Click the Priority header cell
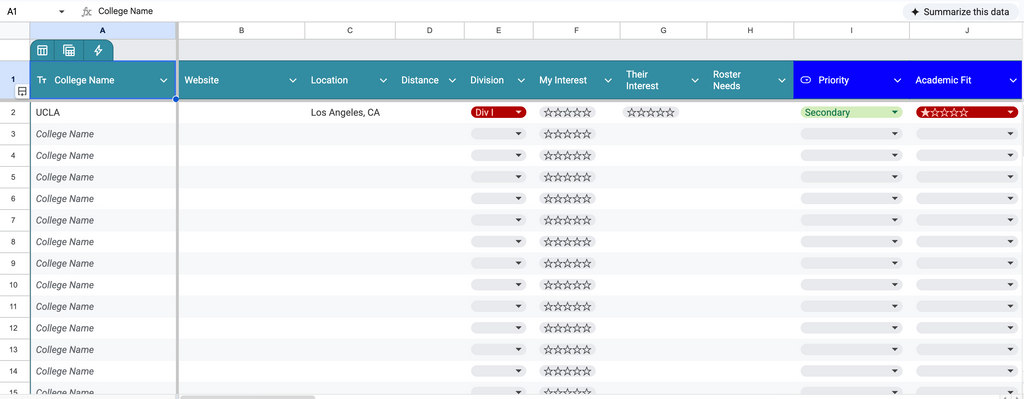Screen dimensions: 1024x399 click(x=852, y=80)
